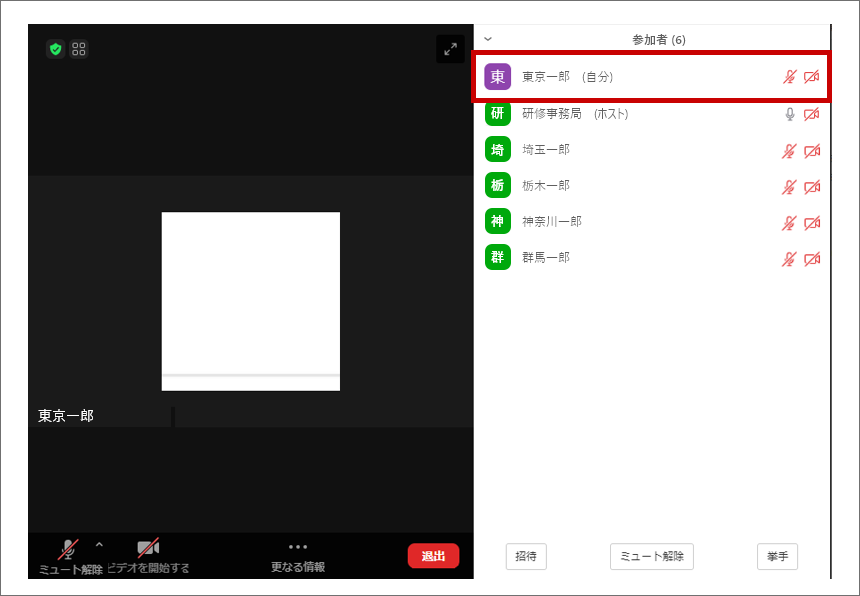
Task: Click muted mic icon for 東京一郎
Action: pyautogui.click(x=789, y=77)
